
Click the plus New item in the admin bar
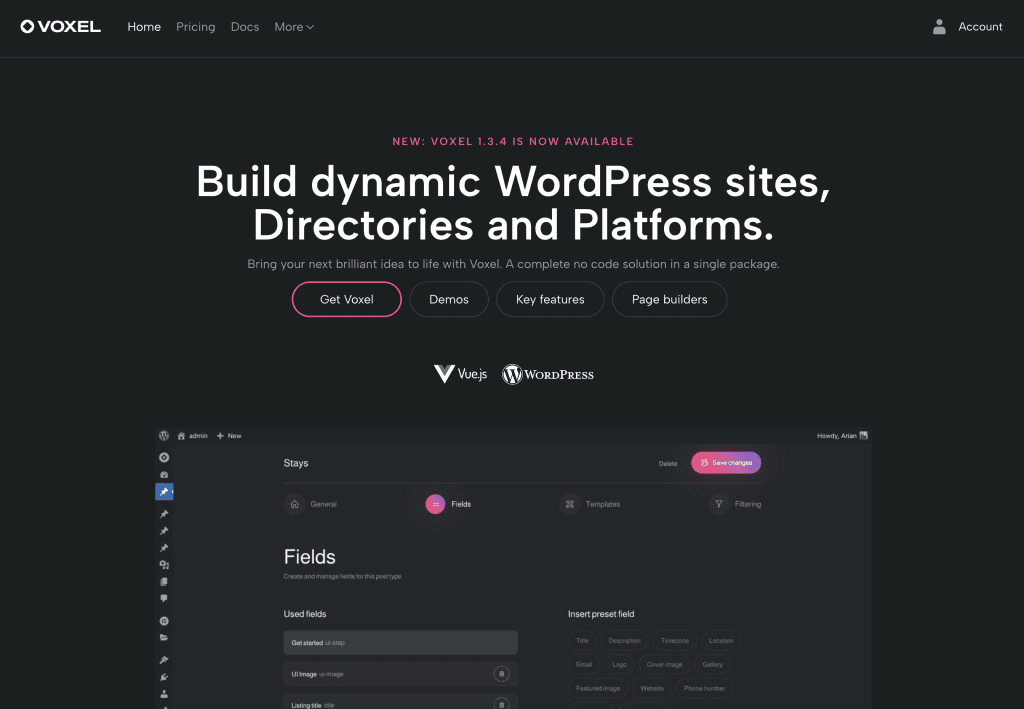pyautogui.click(x=229, y=435)
